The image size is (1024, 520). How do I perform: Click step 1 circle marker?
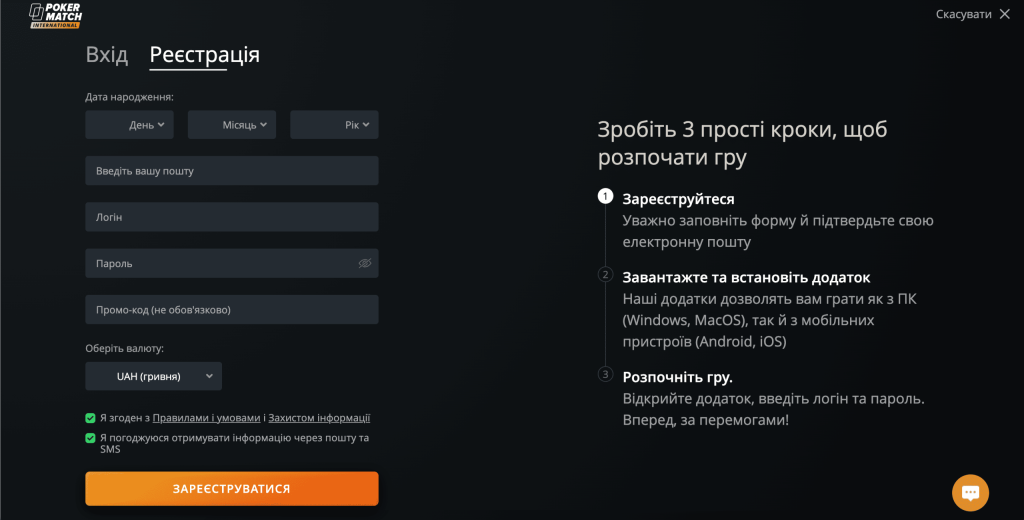click(605, 196)
